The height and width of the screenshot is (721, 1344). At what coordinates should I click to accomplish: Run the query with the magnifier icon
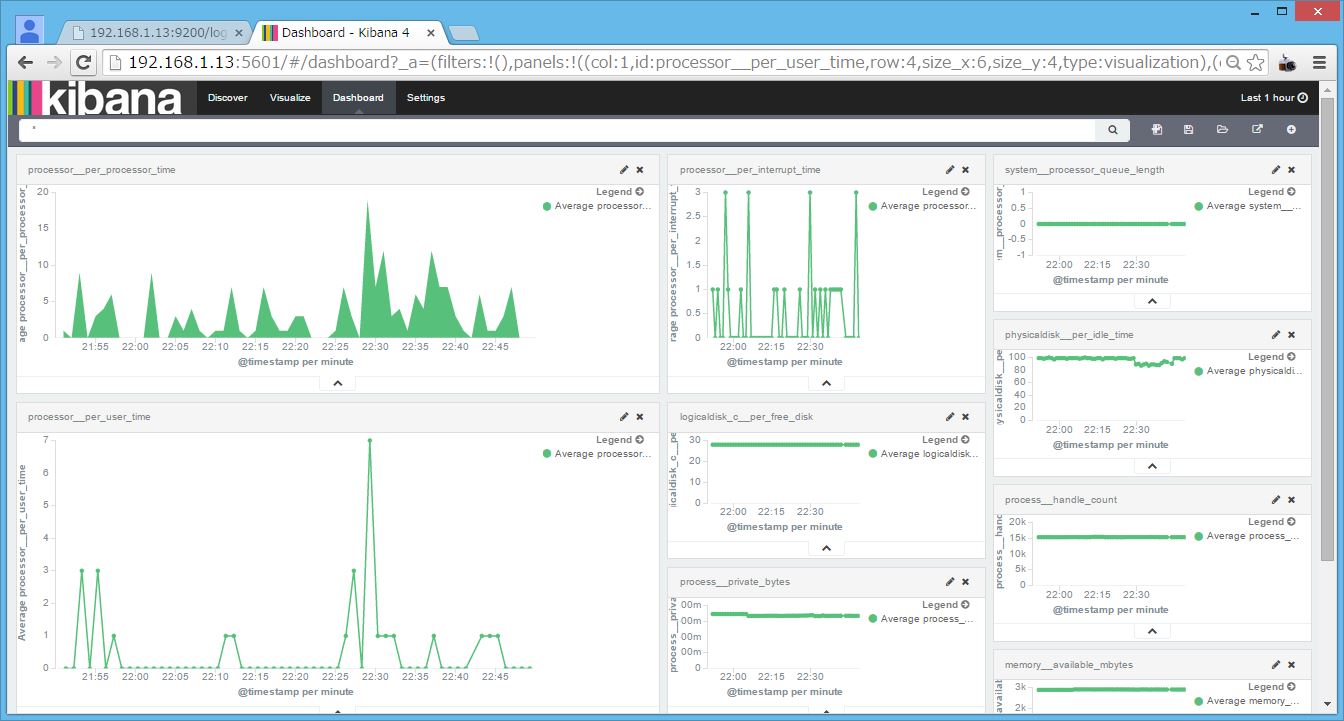pyautogui.click(x=1112, y=129)
